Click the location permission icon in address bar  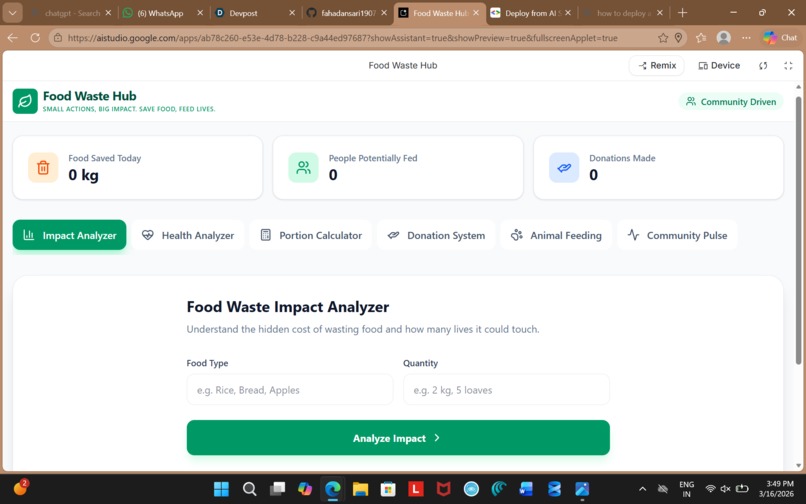pyautogui.click(x=679, y=38)
